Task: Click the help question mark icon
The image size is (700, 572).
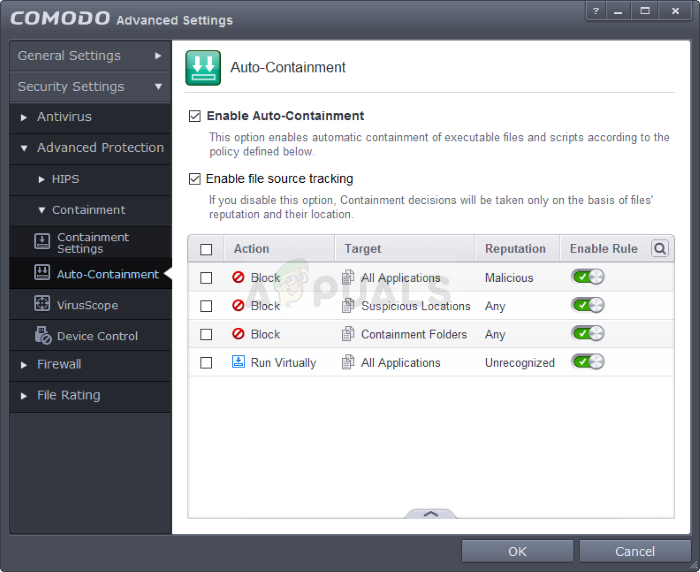Action: click(594, 11)
